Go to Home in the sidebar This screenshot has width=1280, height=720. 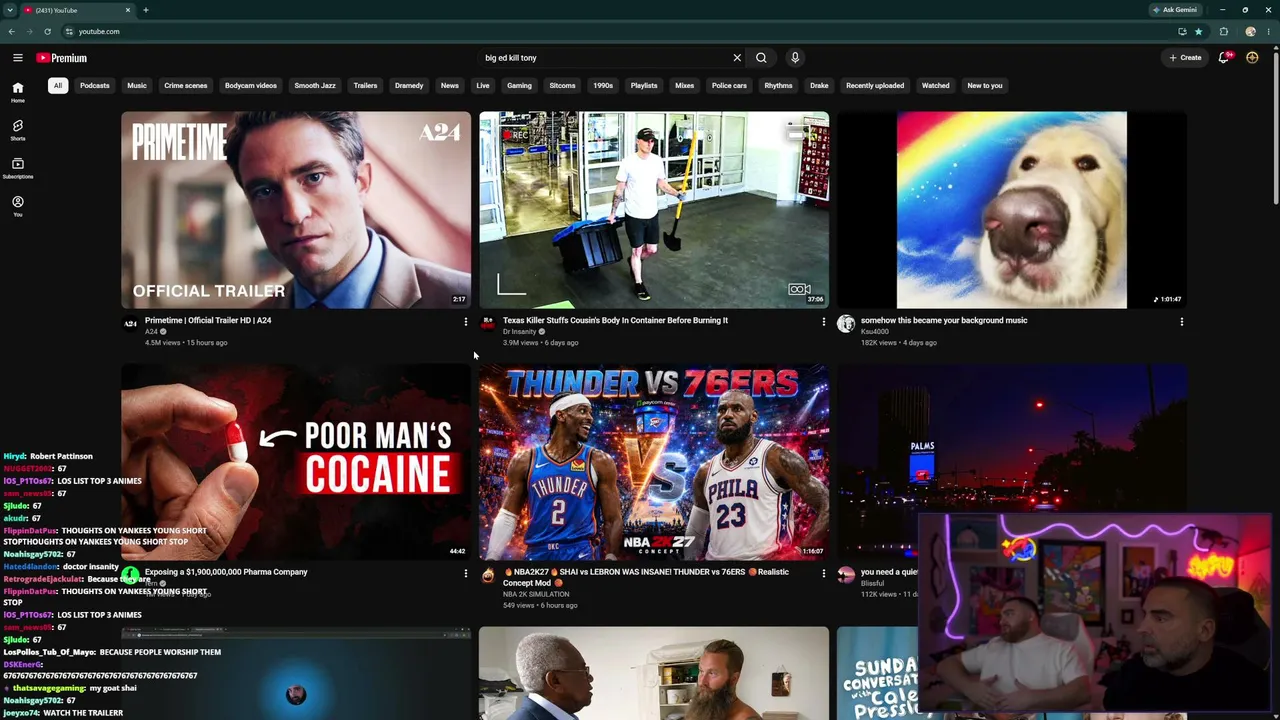coord(18,92)
